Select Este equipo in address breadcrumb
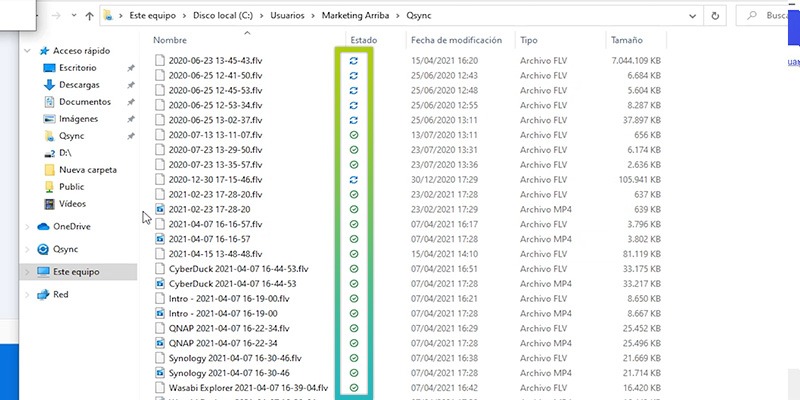The width and height of the screenshot is (800, 400). (152, 16)
